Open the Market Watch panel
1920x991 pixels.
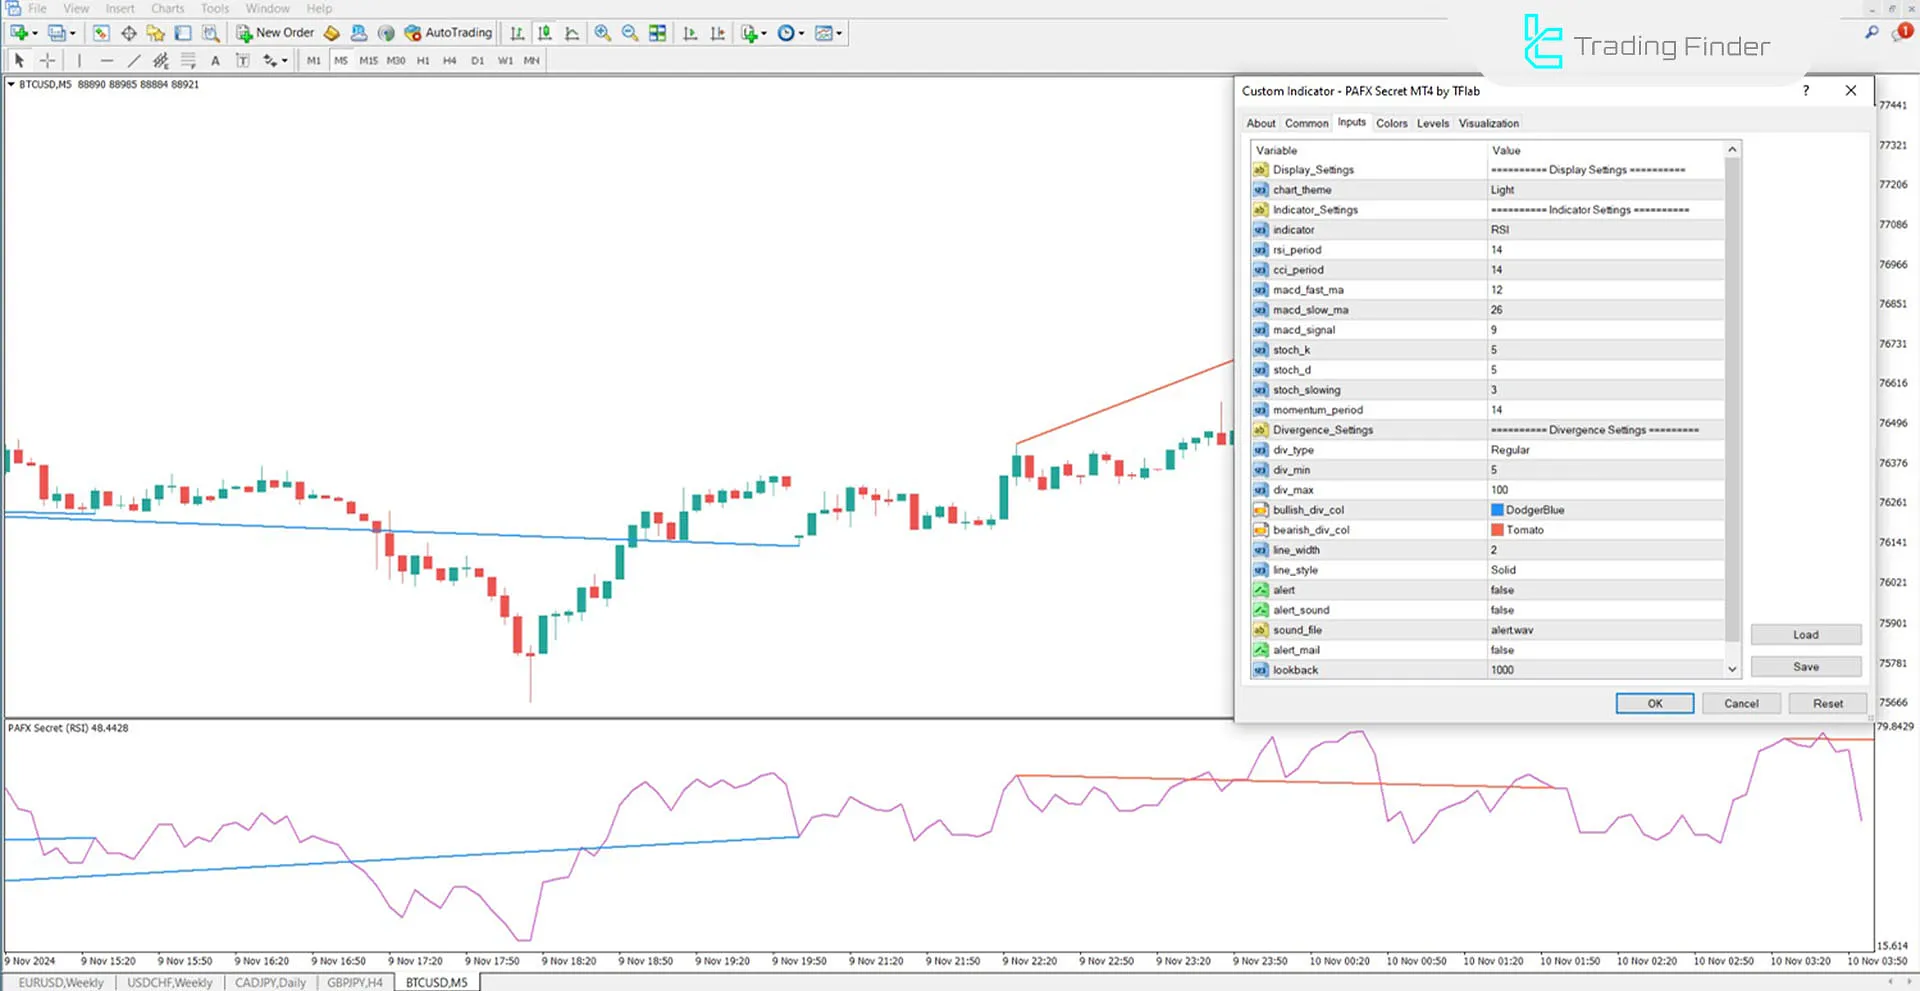pos(101,33)
